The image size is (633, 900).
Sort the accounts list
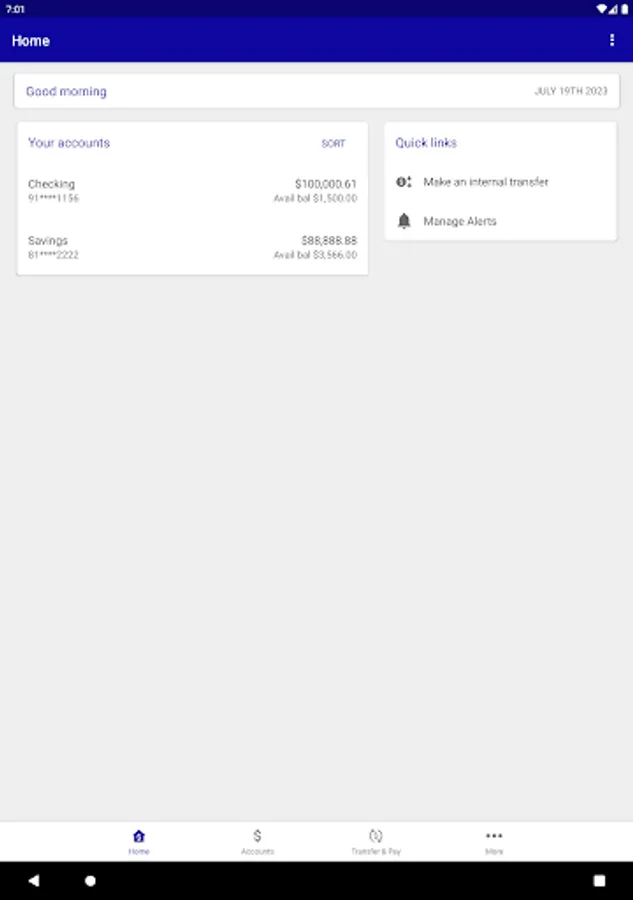pos(333,143)
